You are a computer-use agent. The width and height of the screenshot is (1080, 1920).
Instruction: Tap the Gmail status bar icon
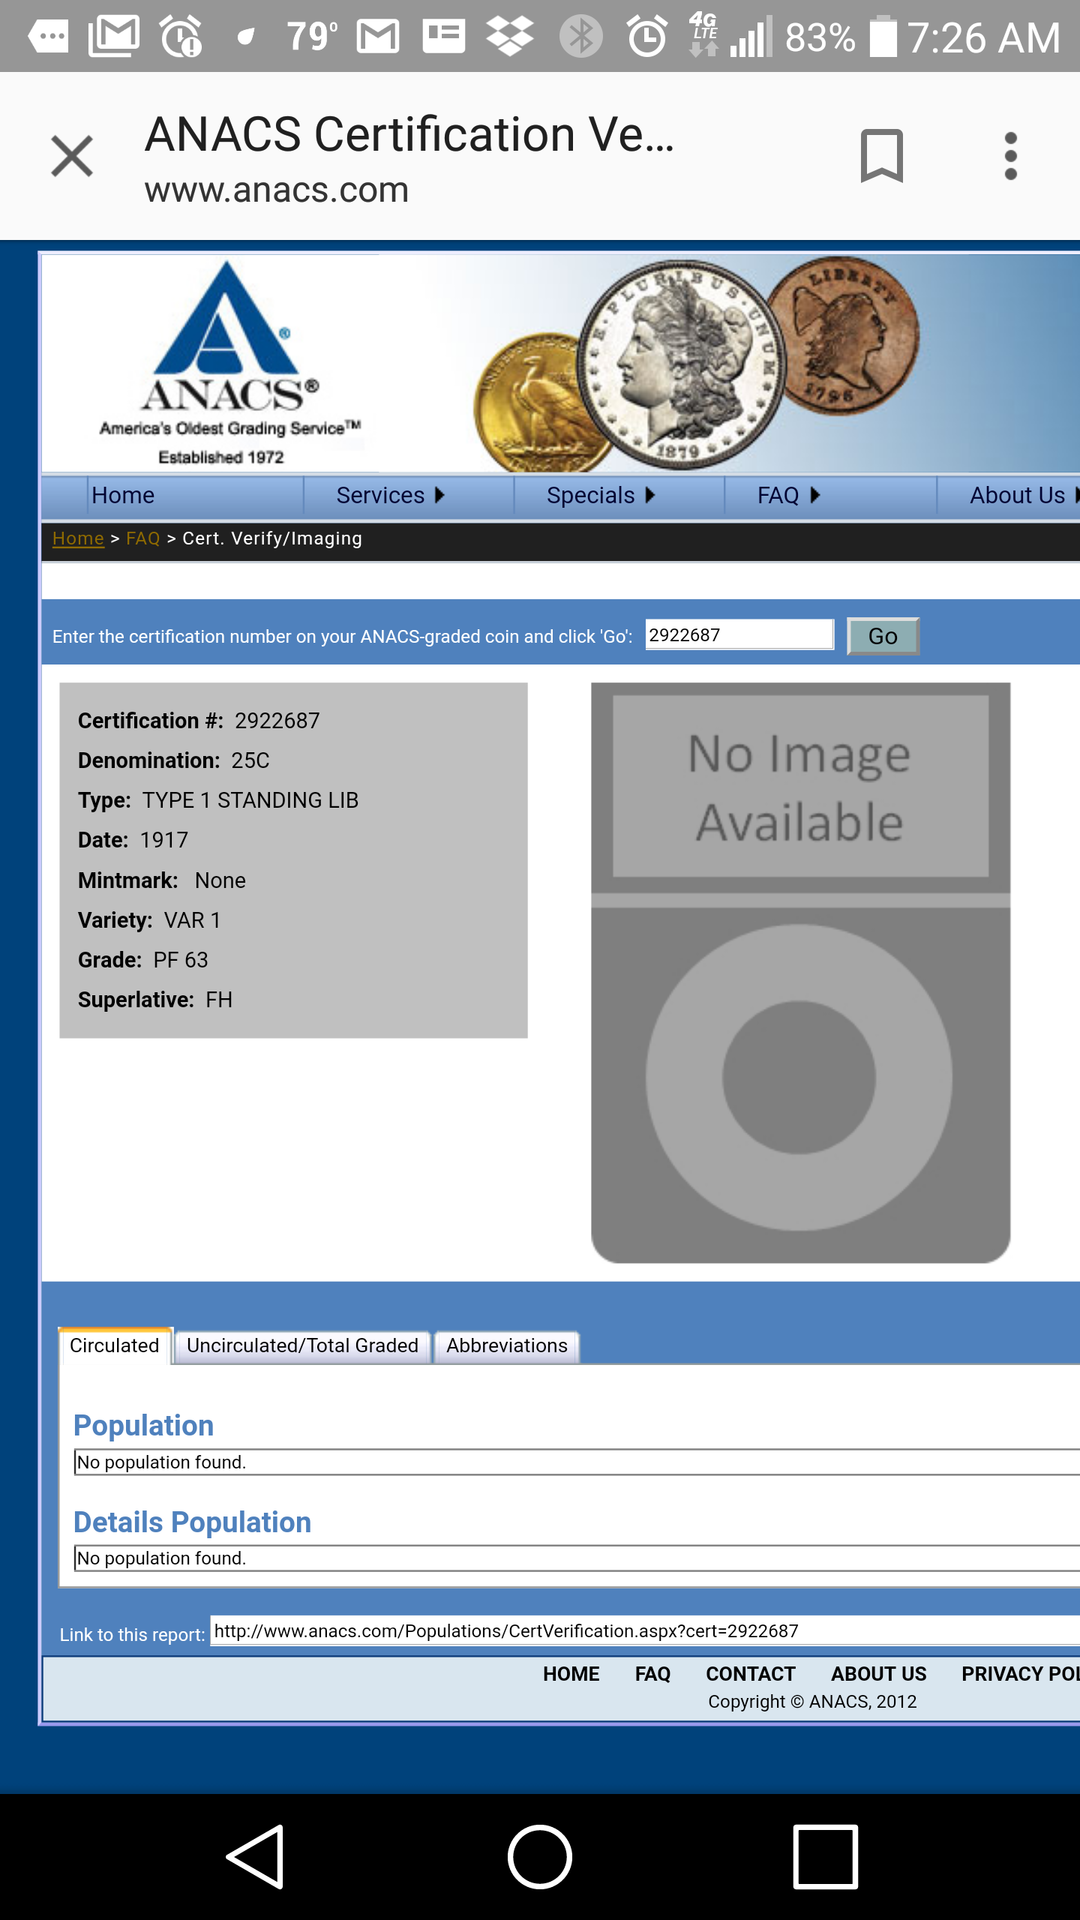[x=378, y=37]
